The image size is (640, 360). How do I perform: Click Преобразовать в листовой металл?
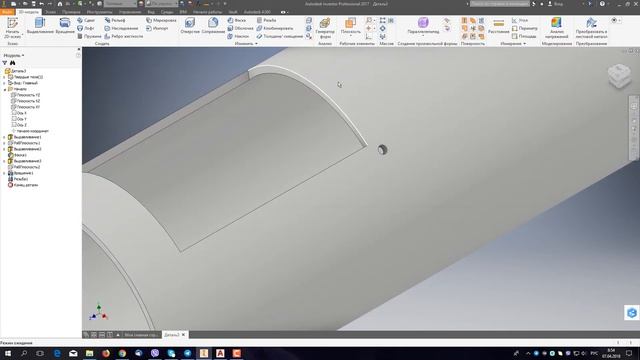point(591,28)
